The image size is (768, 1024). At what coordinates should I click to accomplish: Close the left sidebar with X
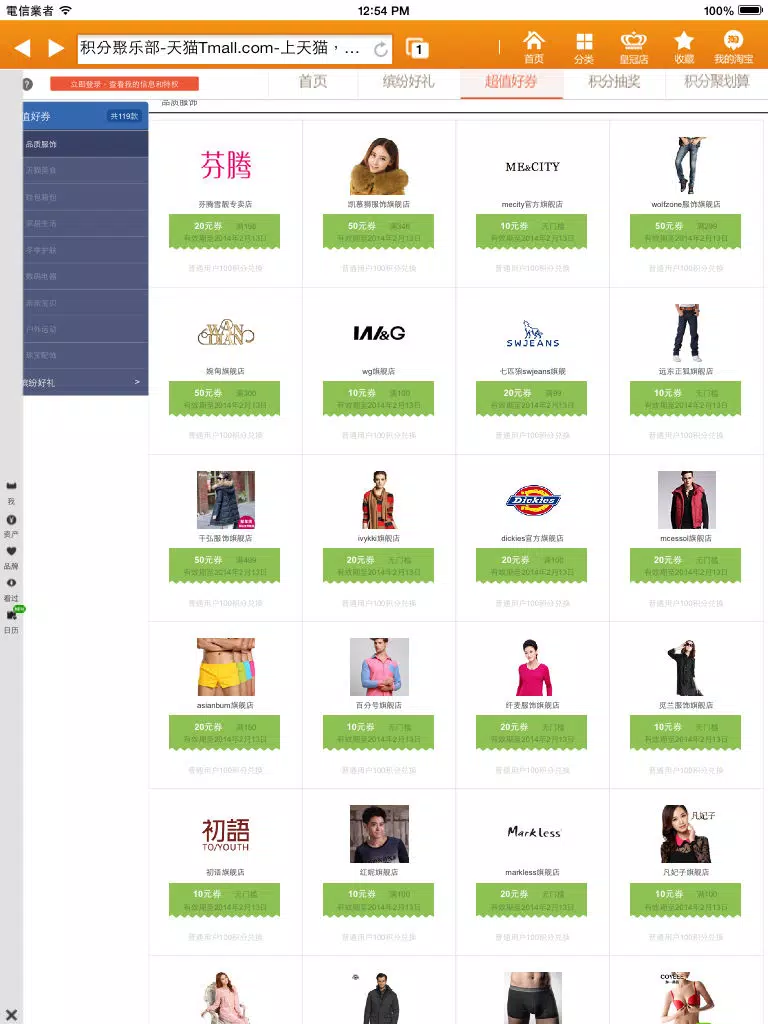point(11,1016)
